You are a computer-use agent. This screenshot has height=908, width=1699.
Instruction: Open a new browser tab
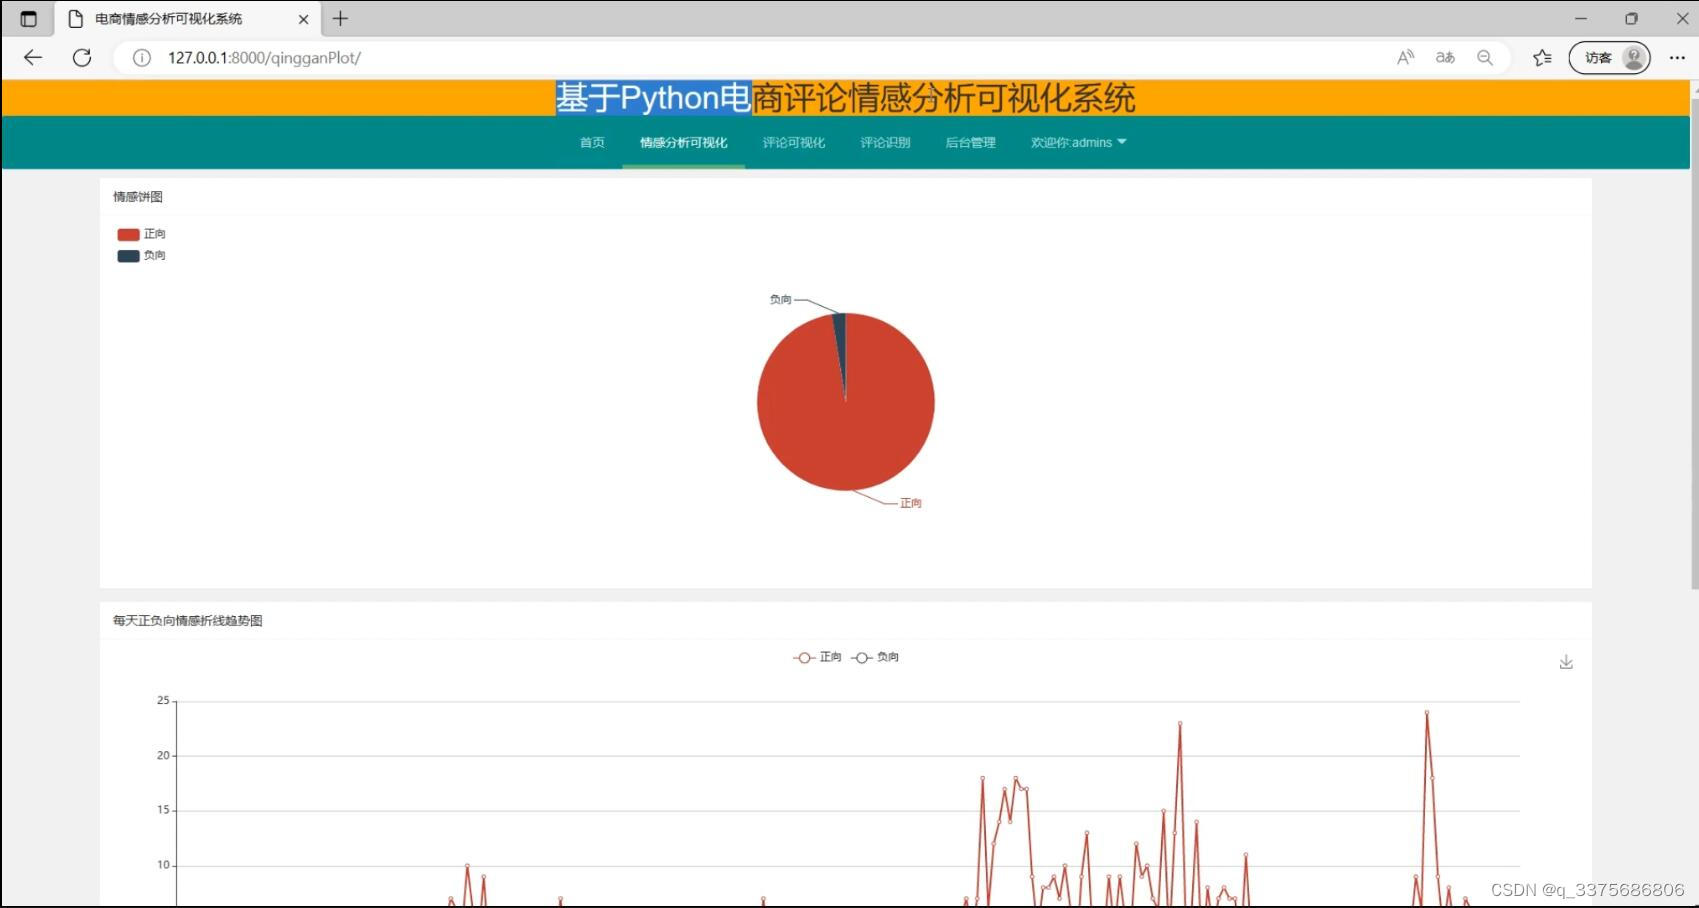click(x=340, y=18)
